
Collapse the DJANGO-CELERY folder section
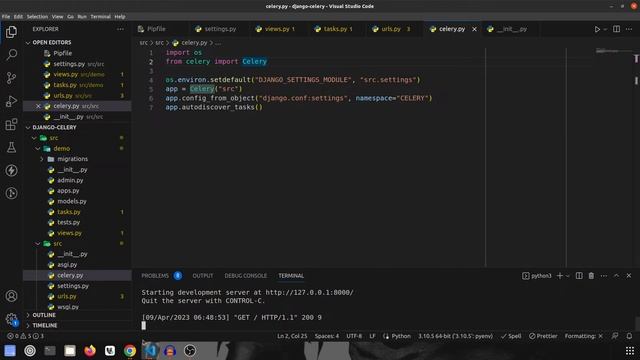[28, 127]
